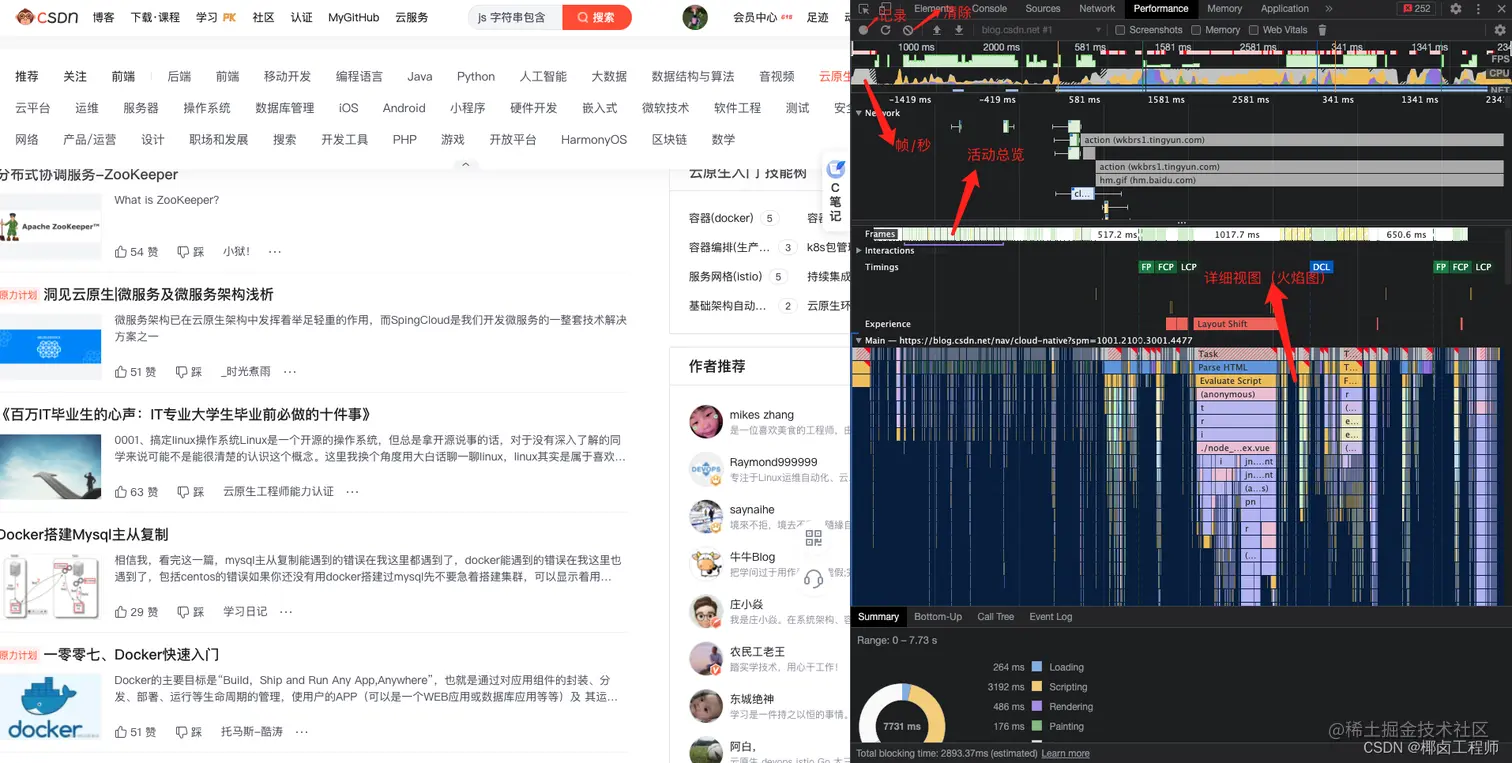Open more options on 小猷 article row

(274, 252)
